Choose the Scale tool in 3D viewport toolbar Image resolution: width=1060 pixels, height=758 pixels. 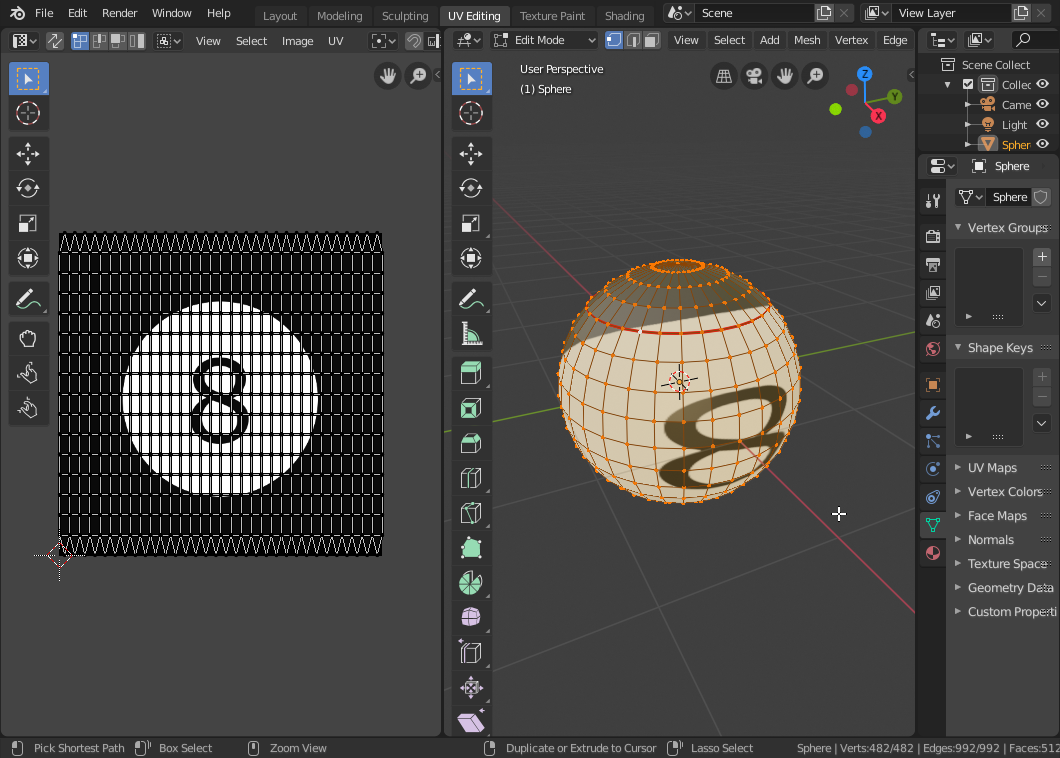[471, 223]
